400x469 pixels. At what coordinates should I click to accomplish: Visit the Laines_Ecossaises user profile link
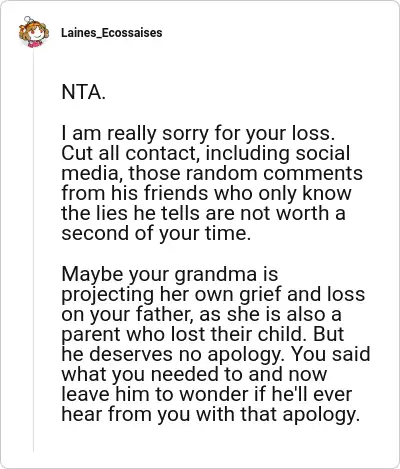112,33
